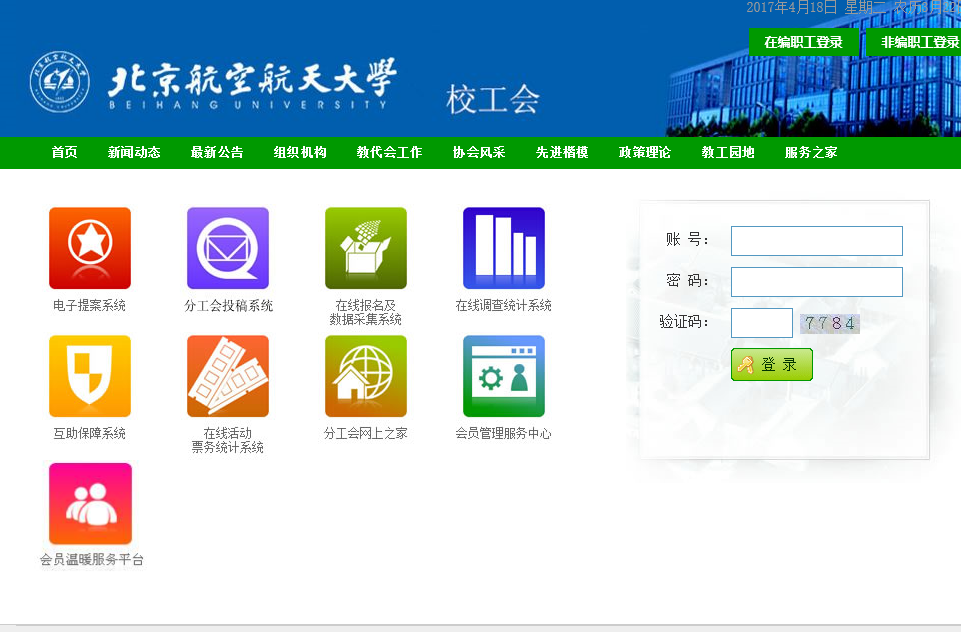Click the 分工会投稿系统 envelope icon

click(x=228, y=248)
